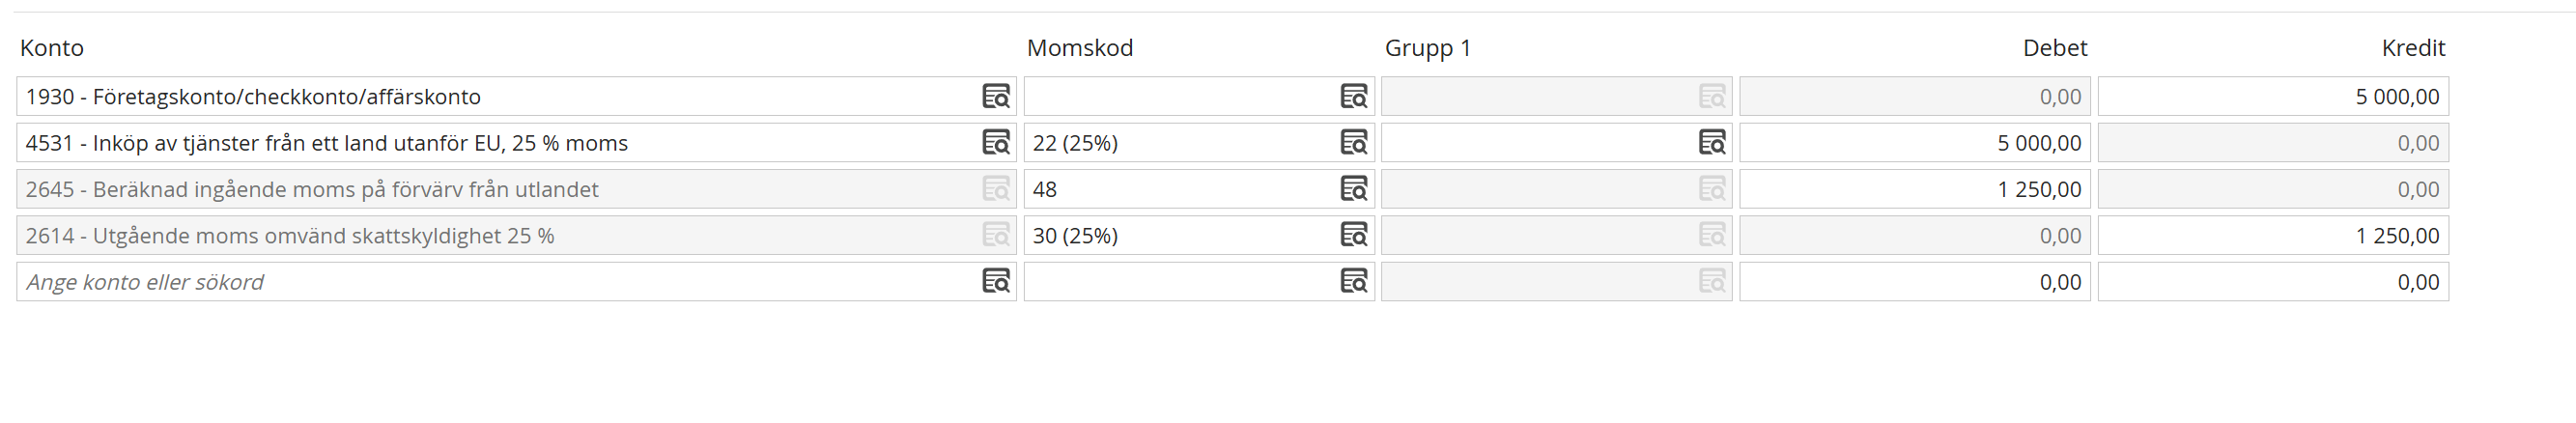Open Momskod lookup in empty bottom row
Viewport: 2576px width, 423px height.
click(1353, 282)
